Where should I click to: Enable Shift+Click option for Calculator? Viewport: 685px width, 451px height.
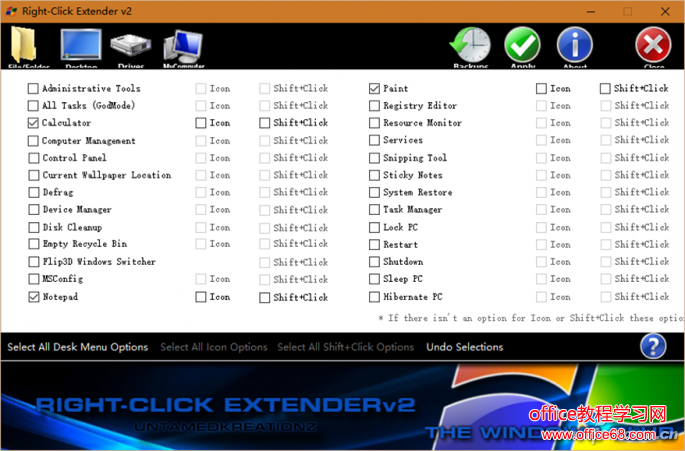[x=264, y=123]
